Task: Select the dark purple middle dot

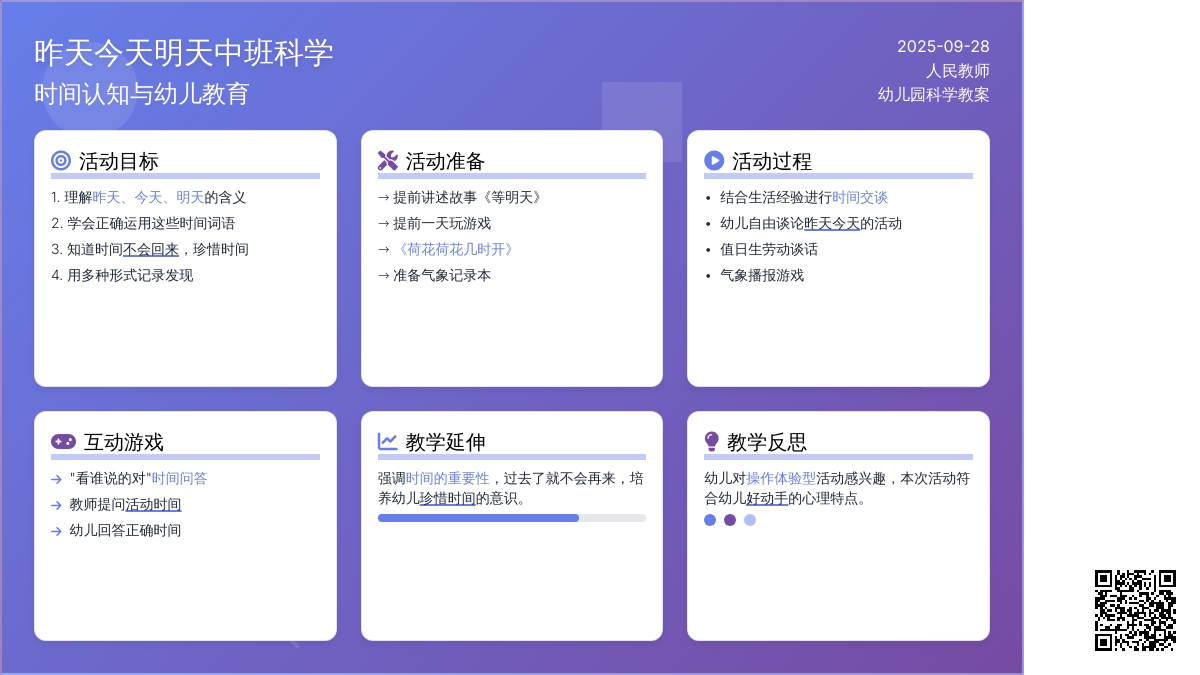Action: (x=729, y=520)
